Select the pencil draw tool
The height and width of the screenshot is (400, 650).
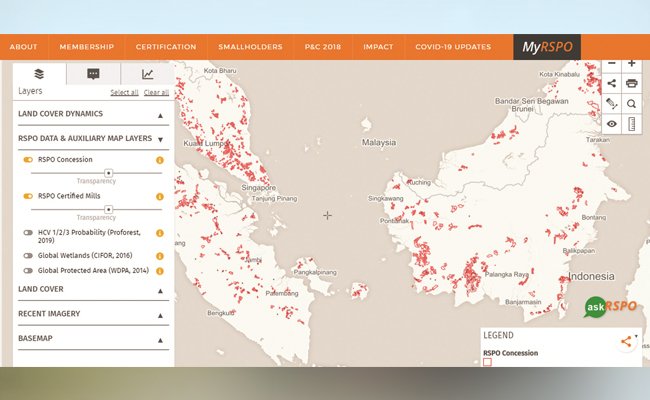click(x=611, y=104)
